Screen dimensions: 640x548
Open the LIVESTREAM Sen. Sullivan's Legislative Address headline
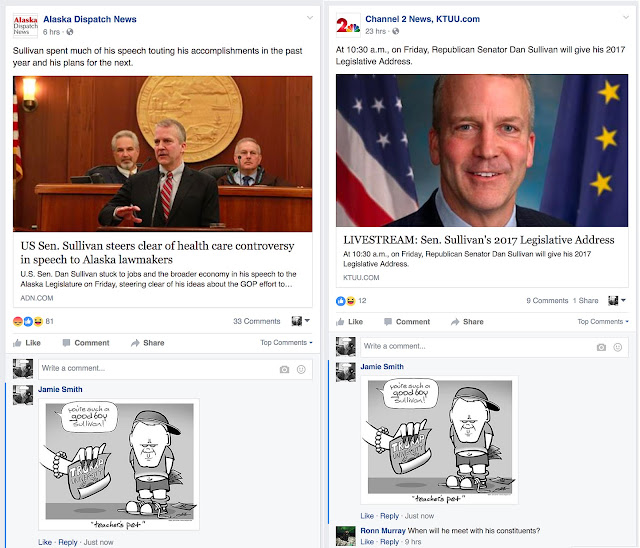479,240
